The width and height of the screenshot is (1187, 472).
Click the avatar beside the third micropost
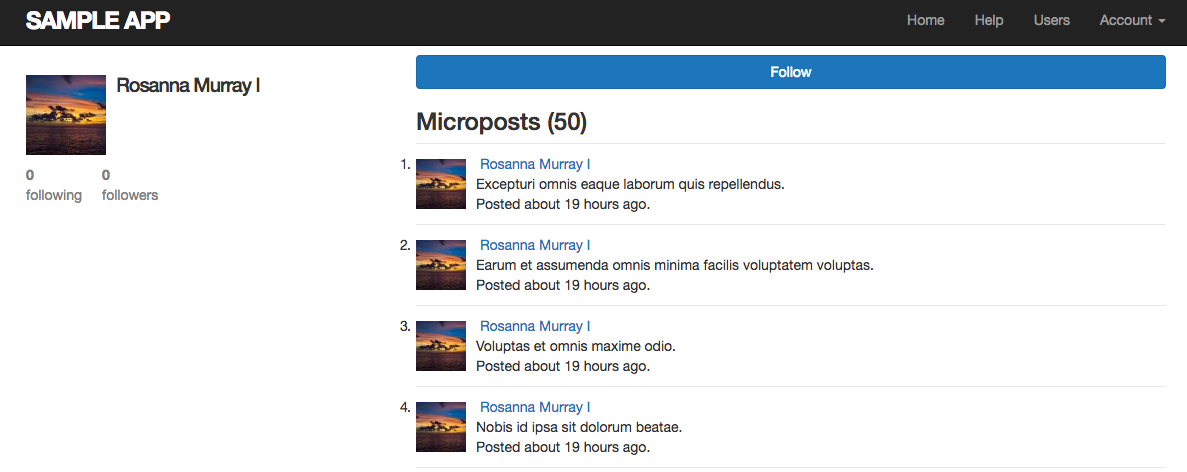click(x=441, y=346)
